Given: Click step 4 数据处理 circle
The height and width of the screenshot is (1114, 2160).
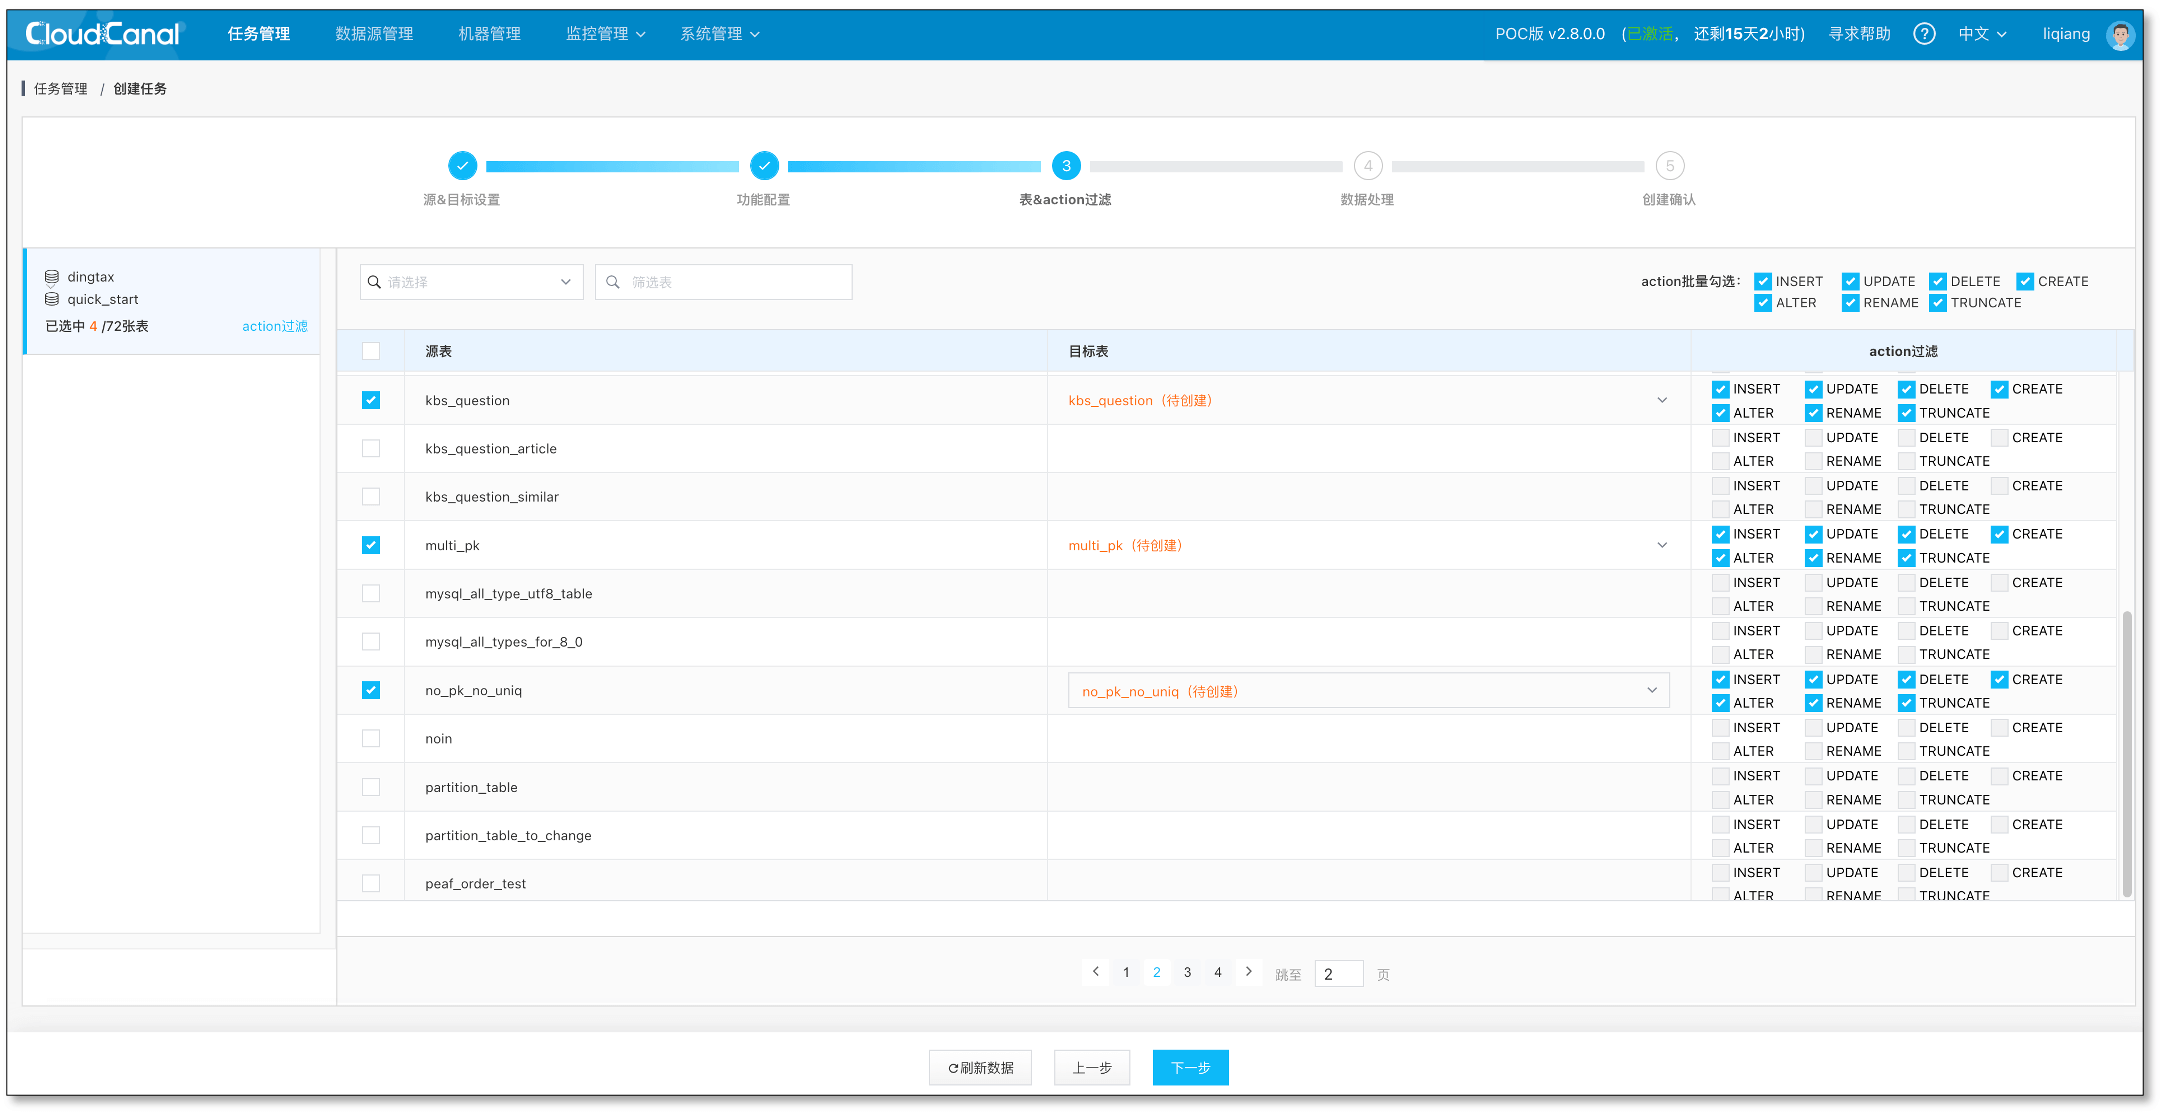Looking at the screenshot, I should tap(1367, 166).
